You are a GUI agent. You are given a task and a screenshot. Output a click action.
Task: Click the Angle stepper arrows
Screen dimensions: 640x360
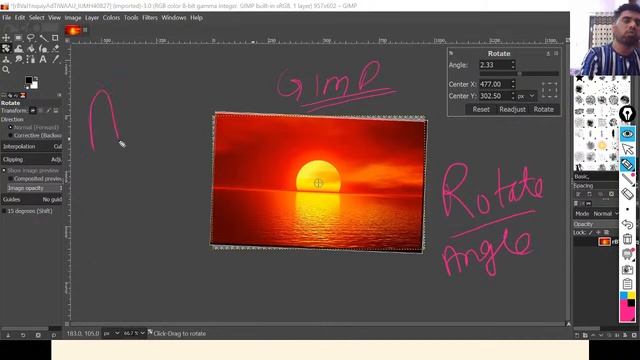tap(513, 65)
